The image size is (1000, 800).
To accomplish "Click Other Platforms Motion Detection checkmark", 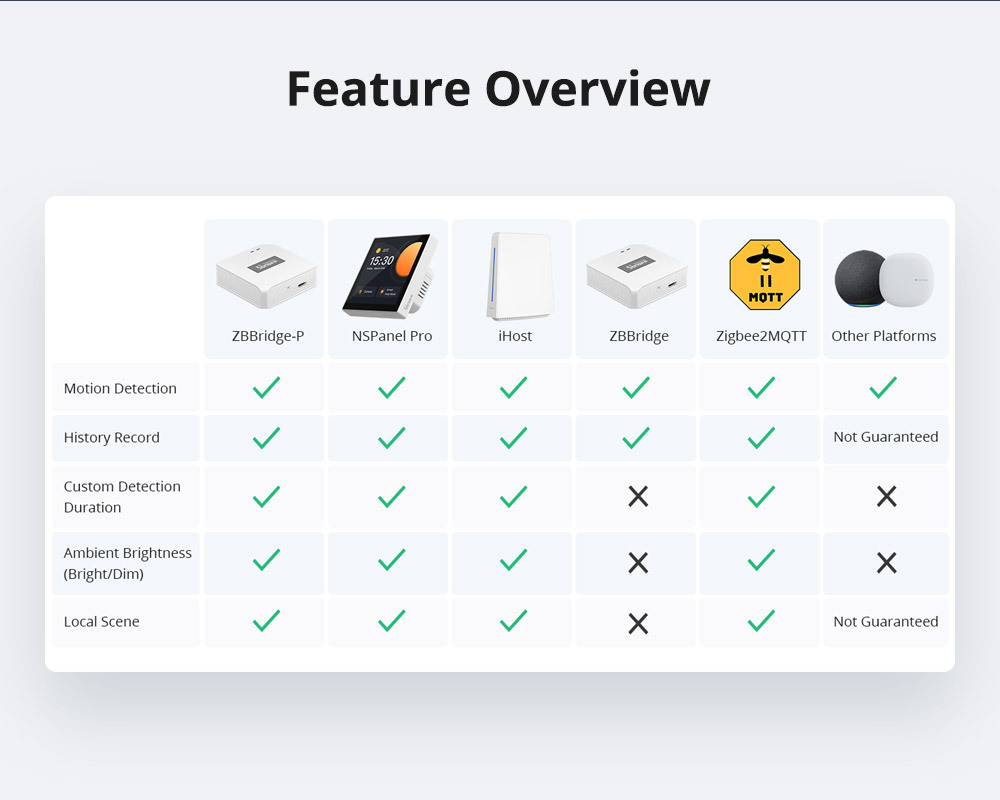I will [883, 387].
